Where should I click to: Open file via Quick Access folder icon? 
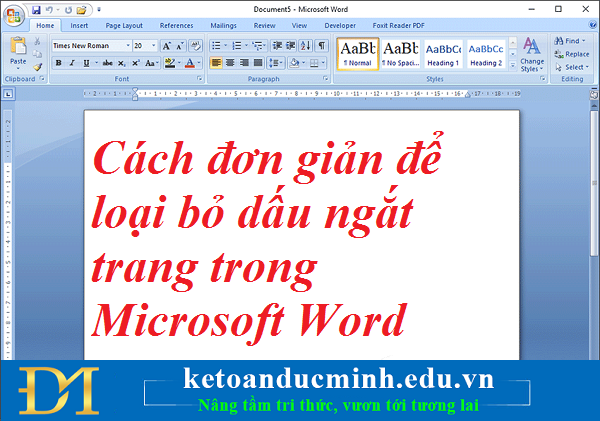(x=81, y=10)
